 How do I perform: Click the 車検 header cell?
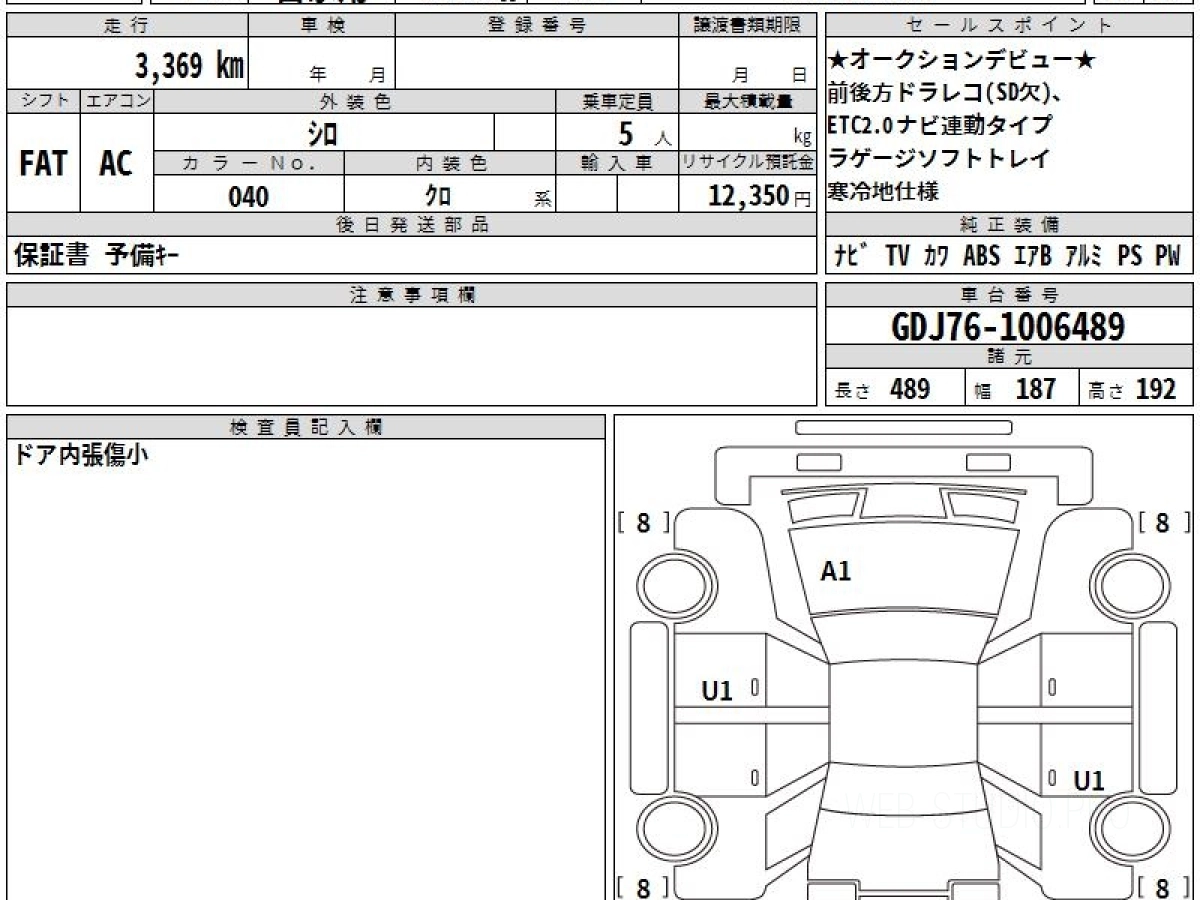[321, 26]
